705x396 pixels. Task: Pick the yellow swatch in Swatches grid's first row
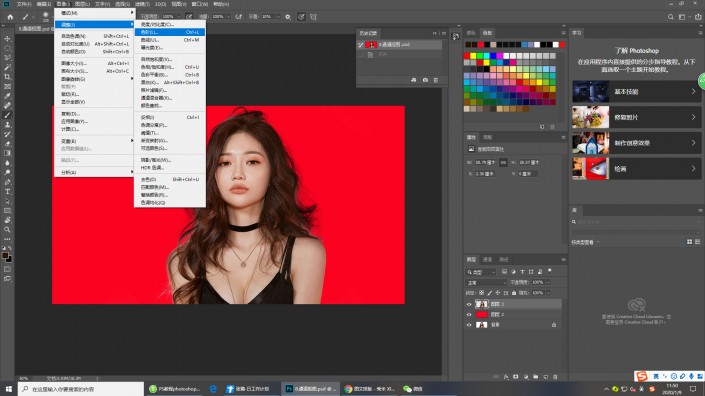click(473, 56)
